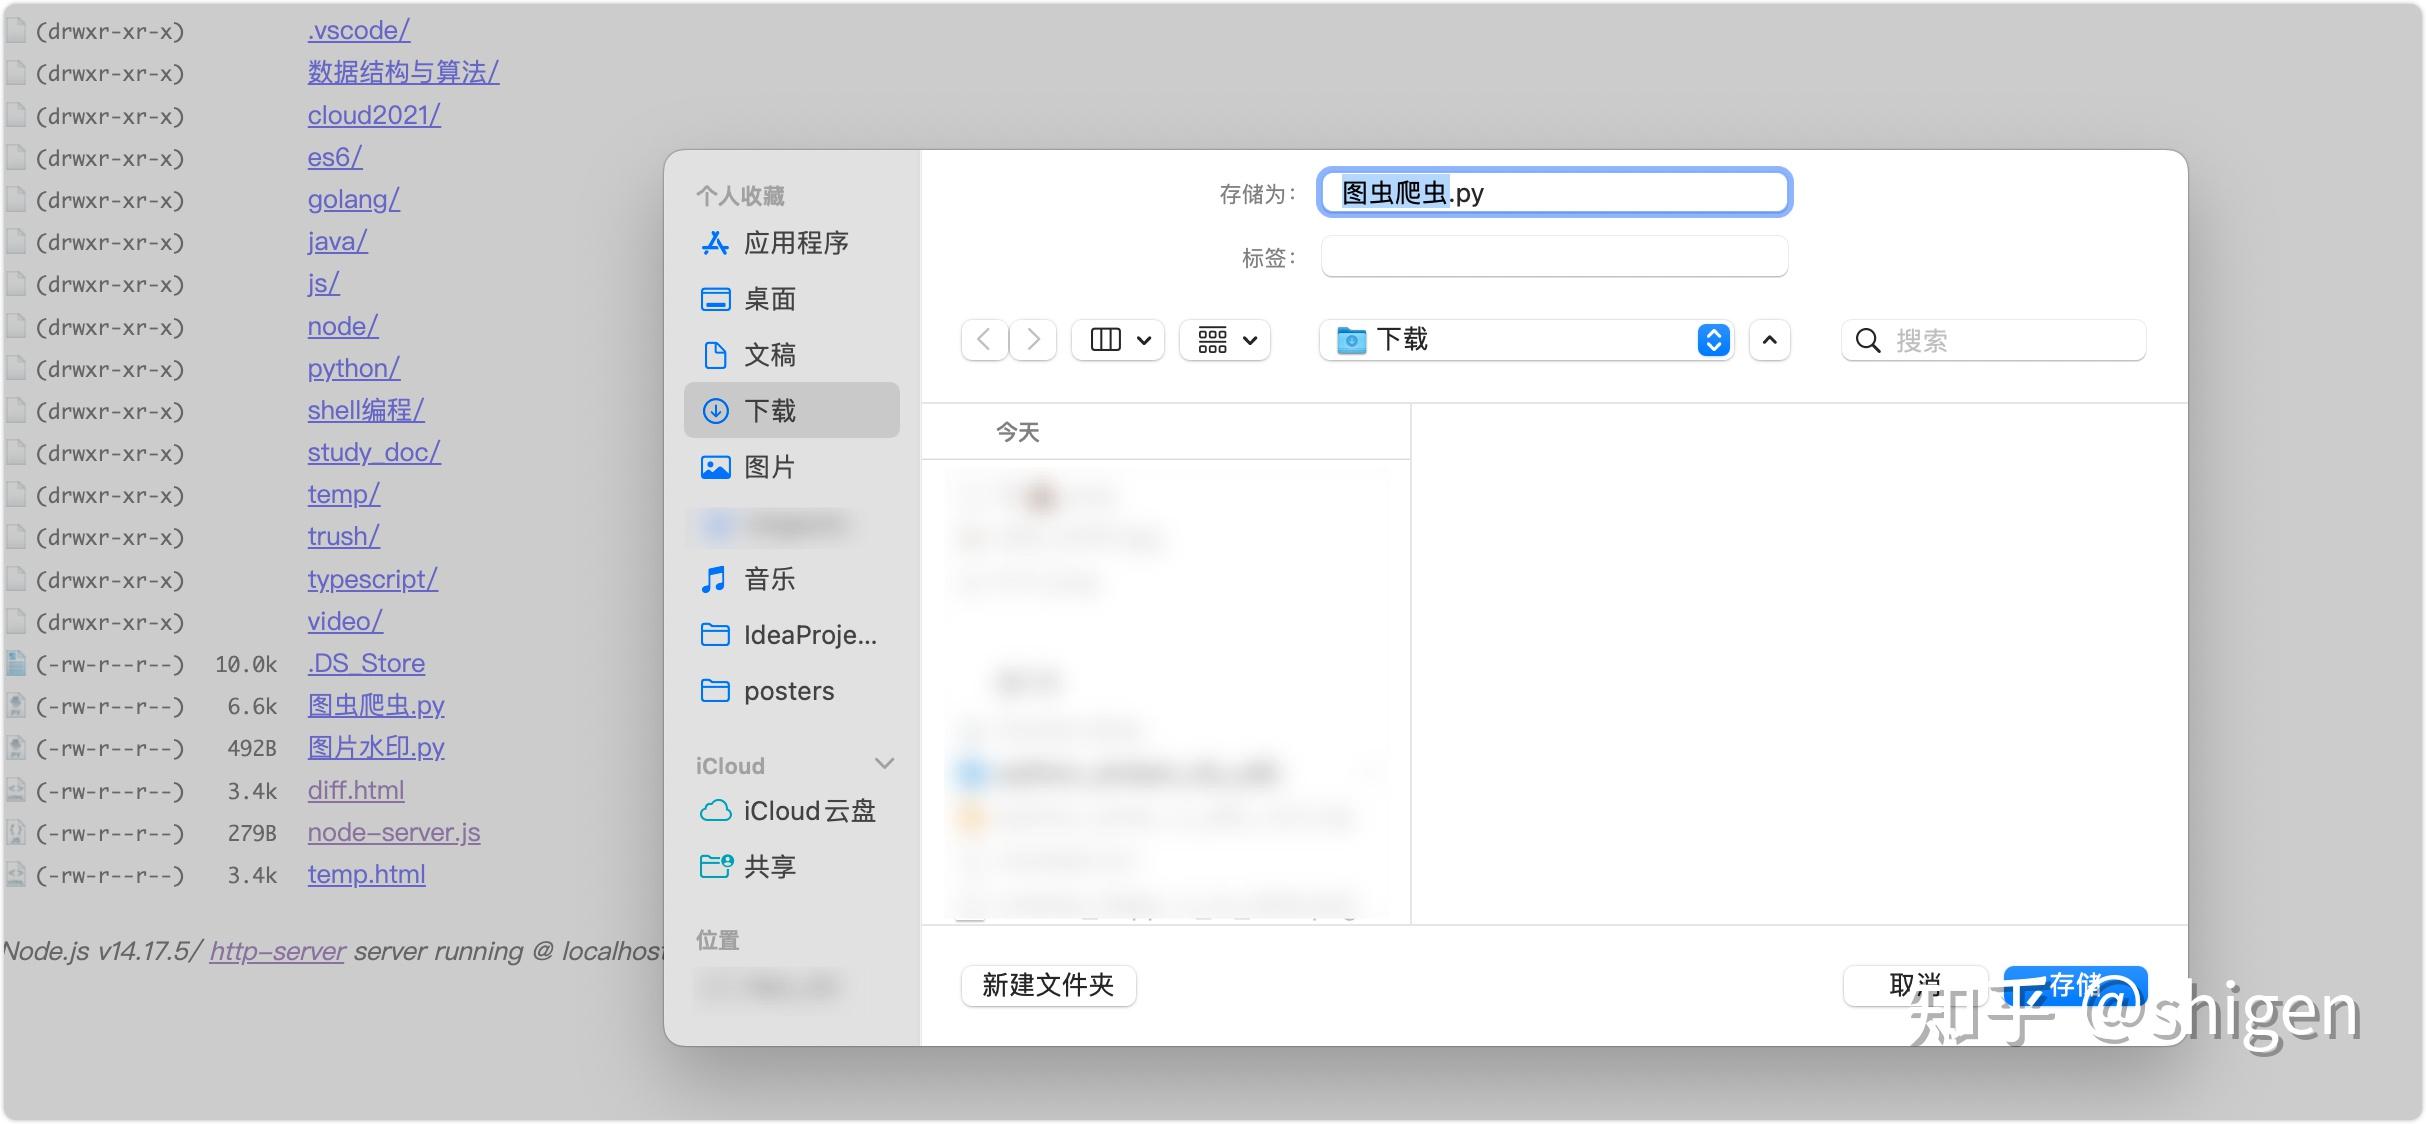2426x1124 pixels.
Task: Open Music (音乐) folder in sidebar
Action: point(769,579)
